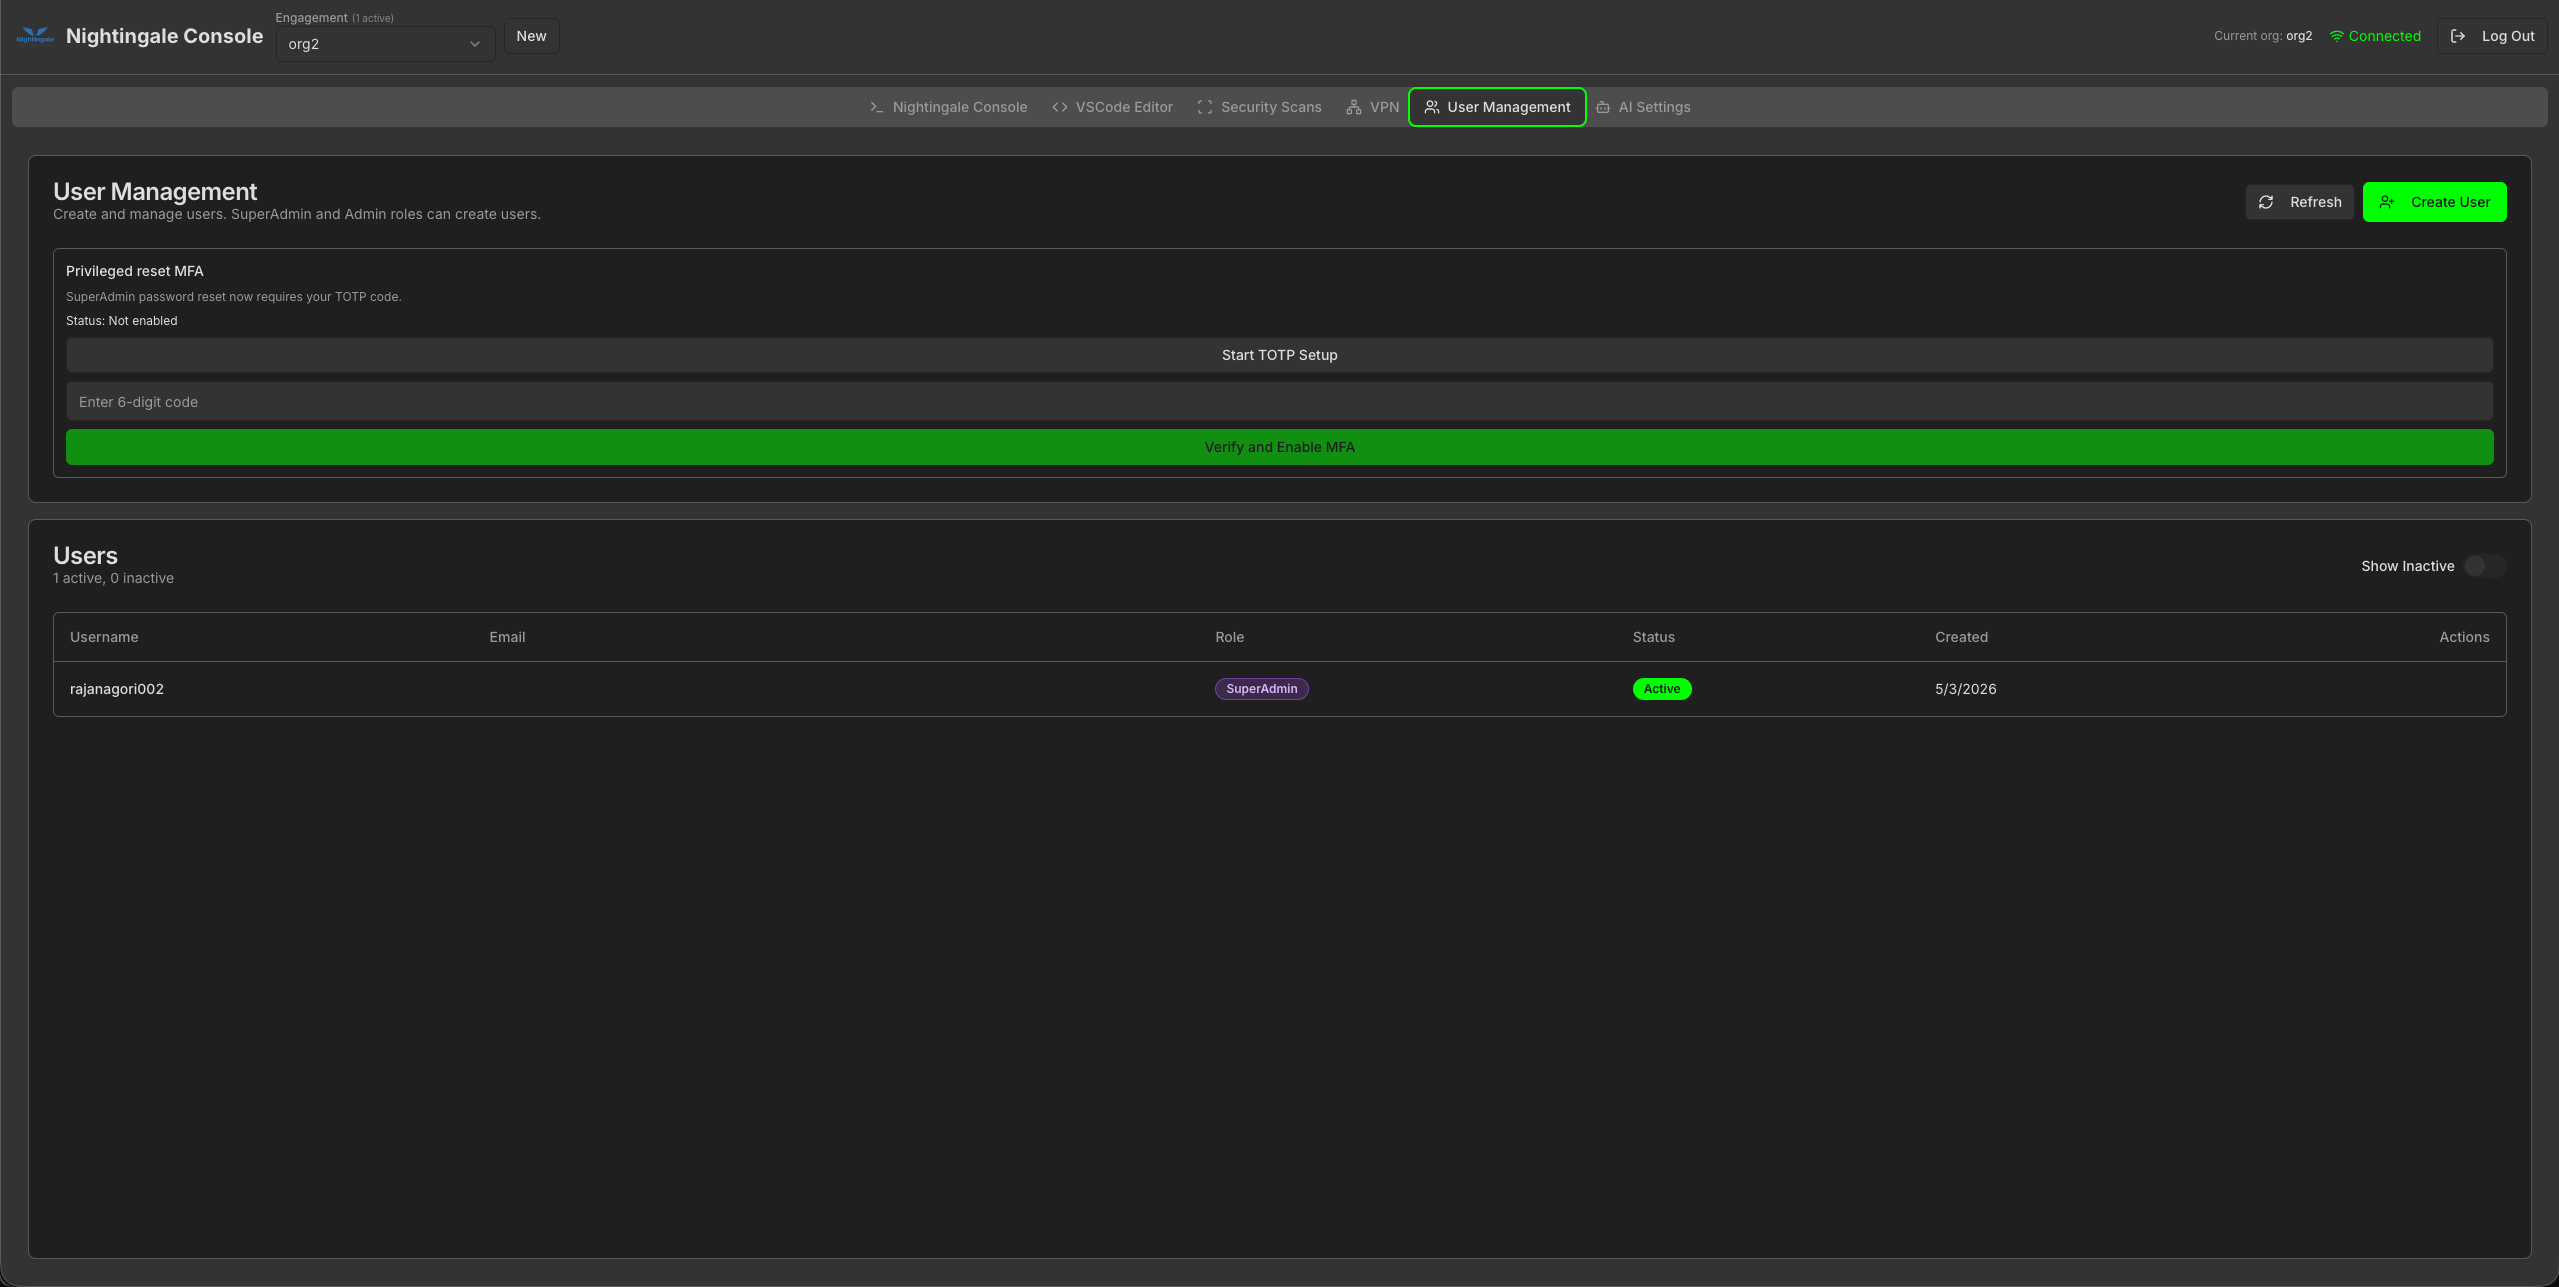2559x1287 pixels.
Task: Toggle the Show Inactive switch
Action: 2484,566
